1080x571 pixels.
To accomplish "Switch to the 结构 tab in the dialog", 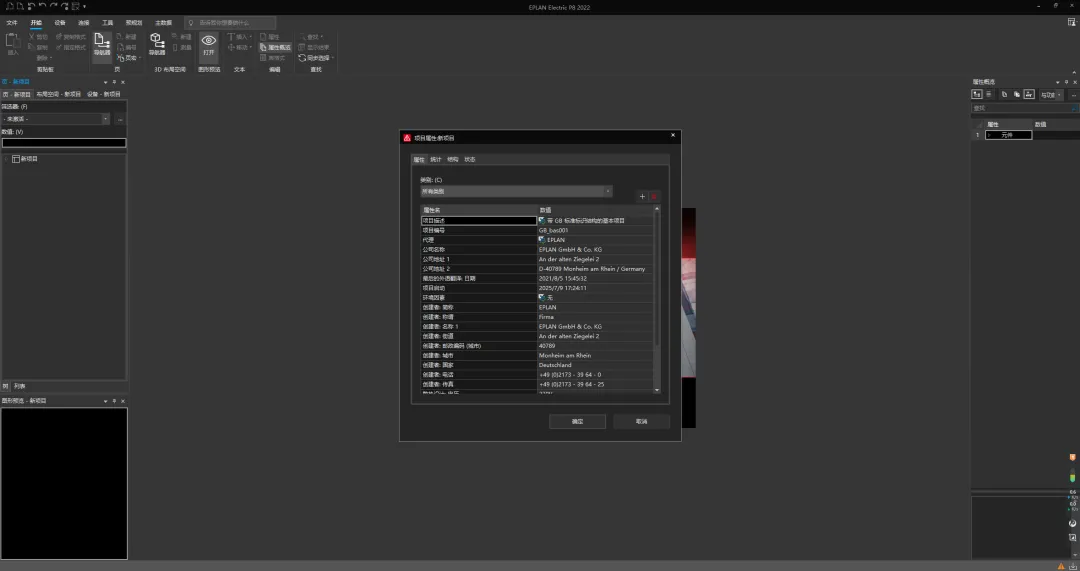I will [x=453, y=160].
